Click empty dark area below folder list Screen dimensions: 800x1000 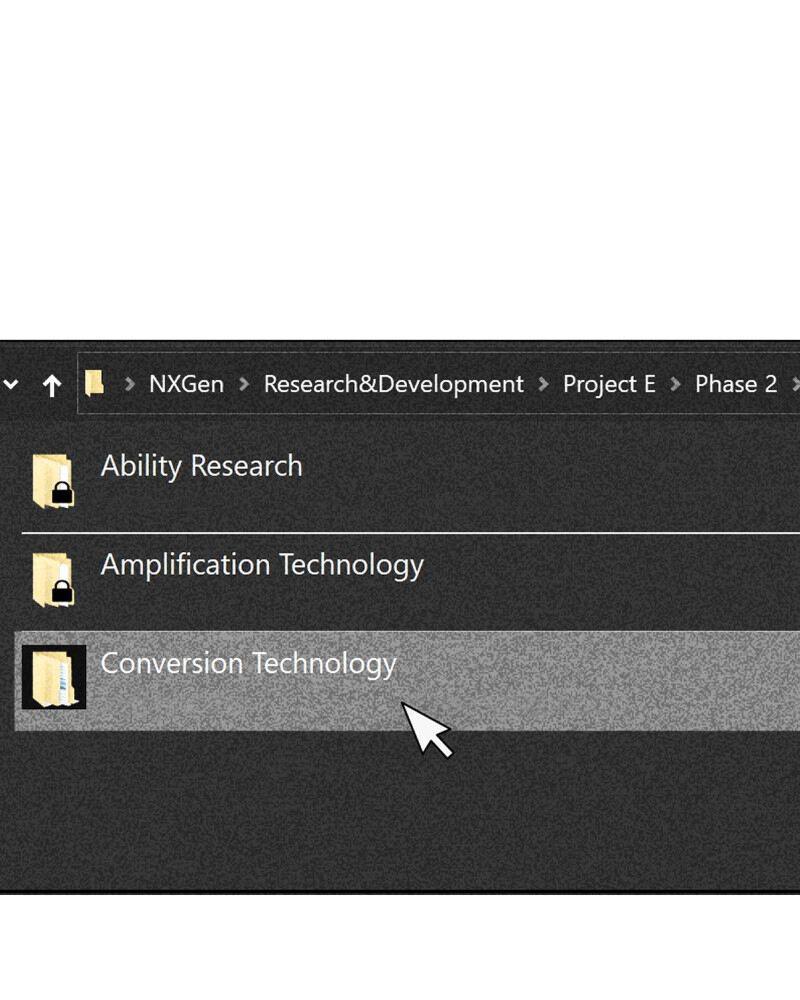point(400,810)
